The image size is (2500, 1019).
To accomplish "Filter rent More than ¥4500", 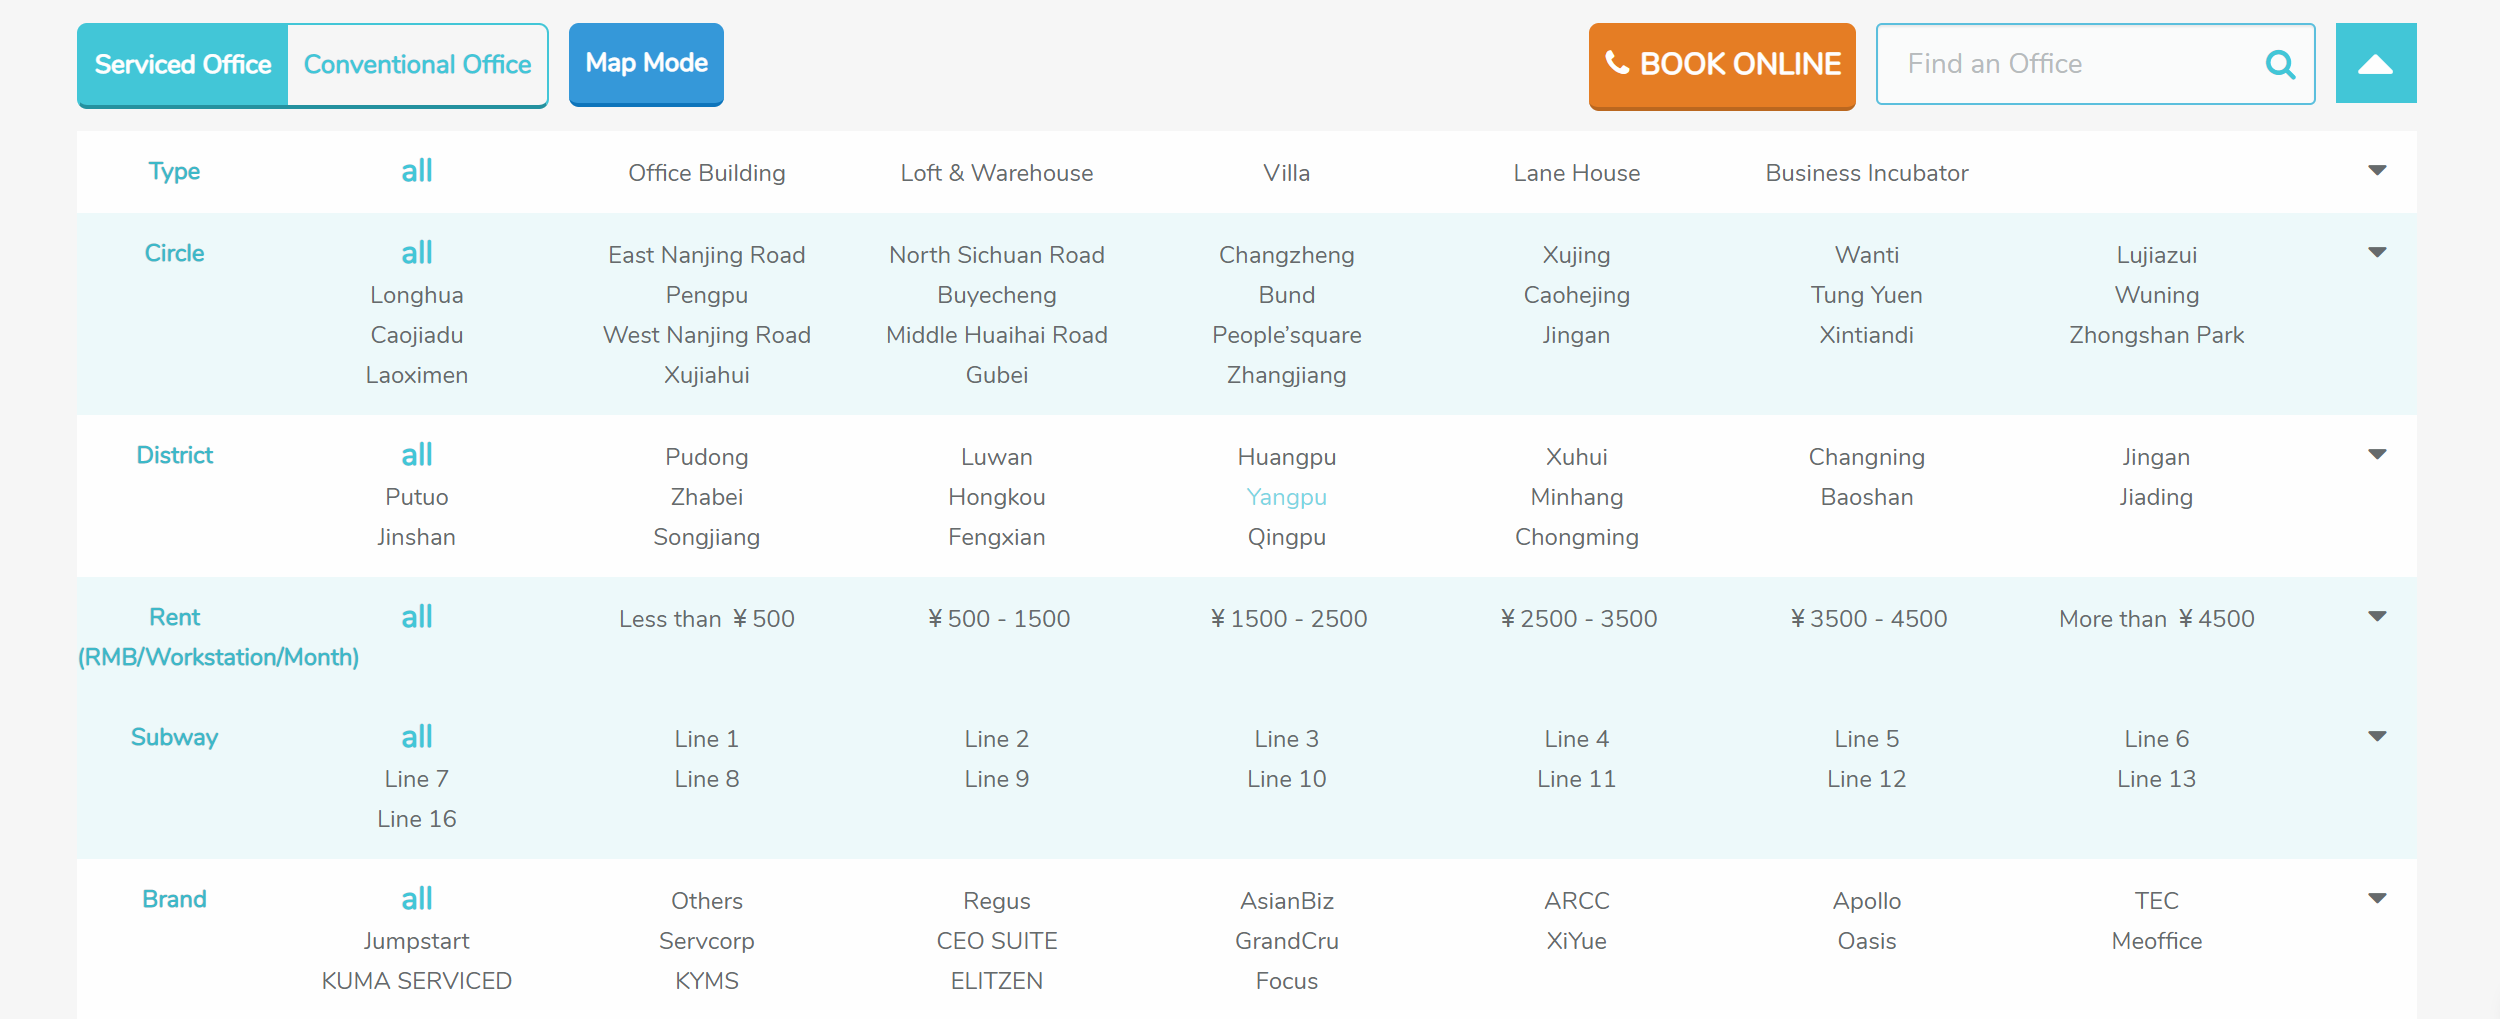I will click(2157, 619).
